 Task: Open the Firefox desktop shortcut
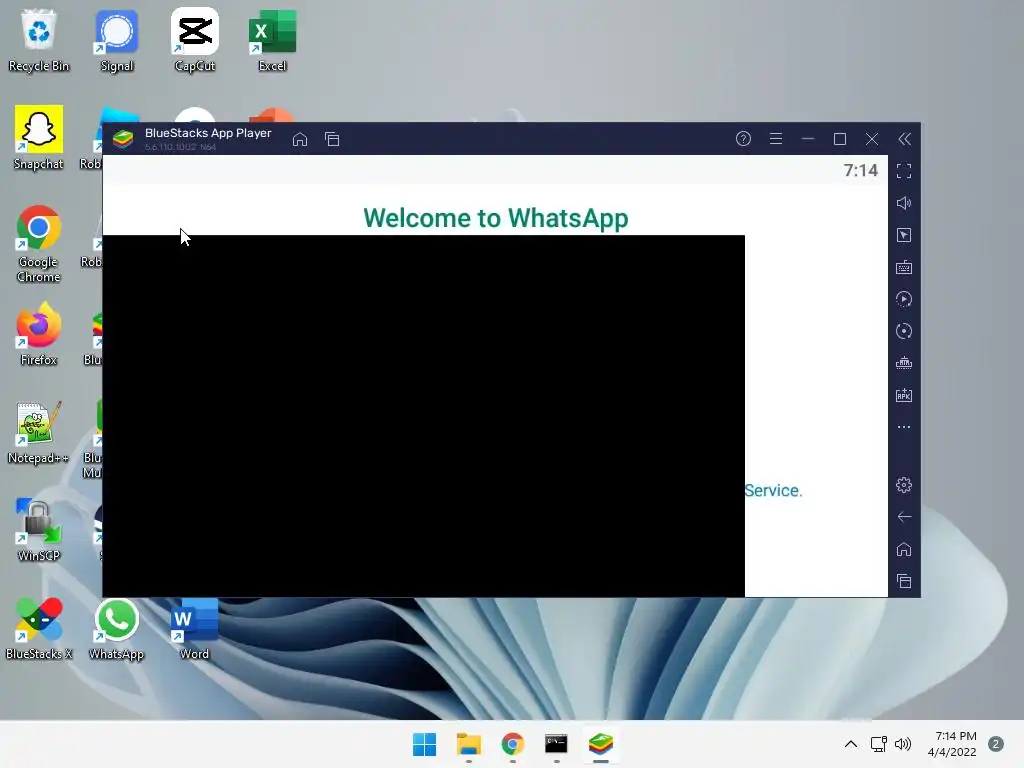(39, 334)
